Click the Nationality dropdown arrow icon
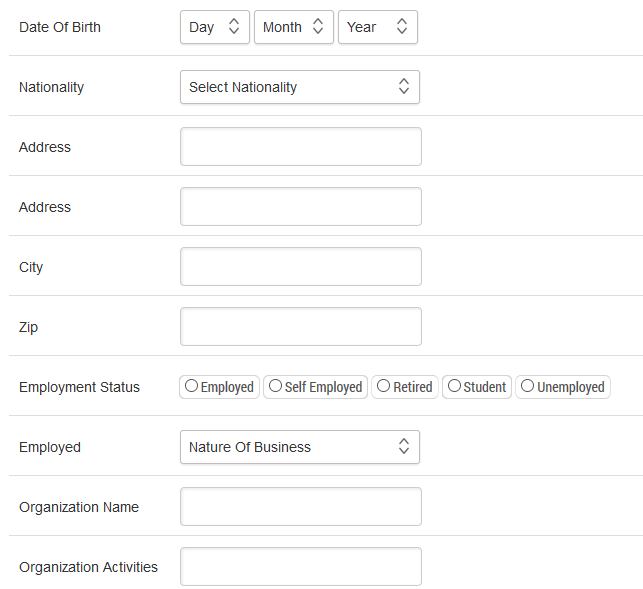 (404, 86)
